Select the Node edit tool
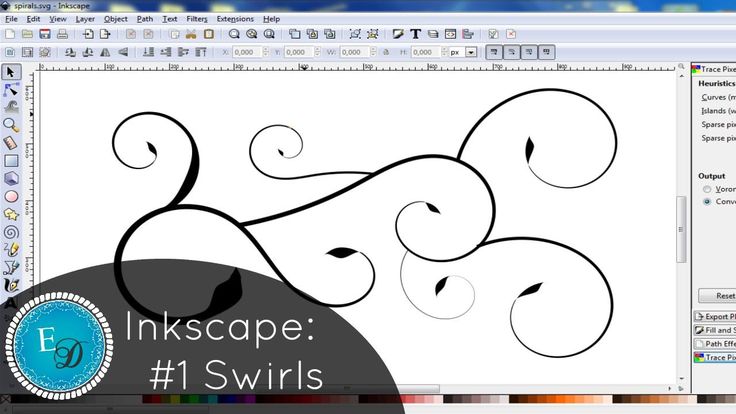The width and height of the screenshot is (736, 414). pos(11,89)
